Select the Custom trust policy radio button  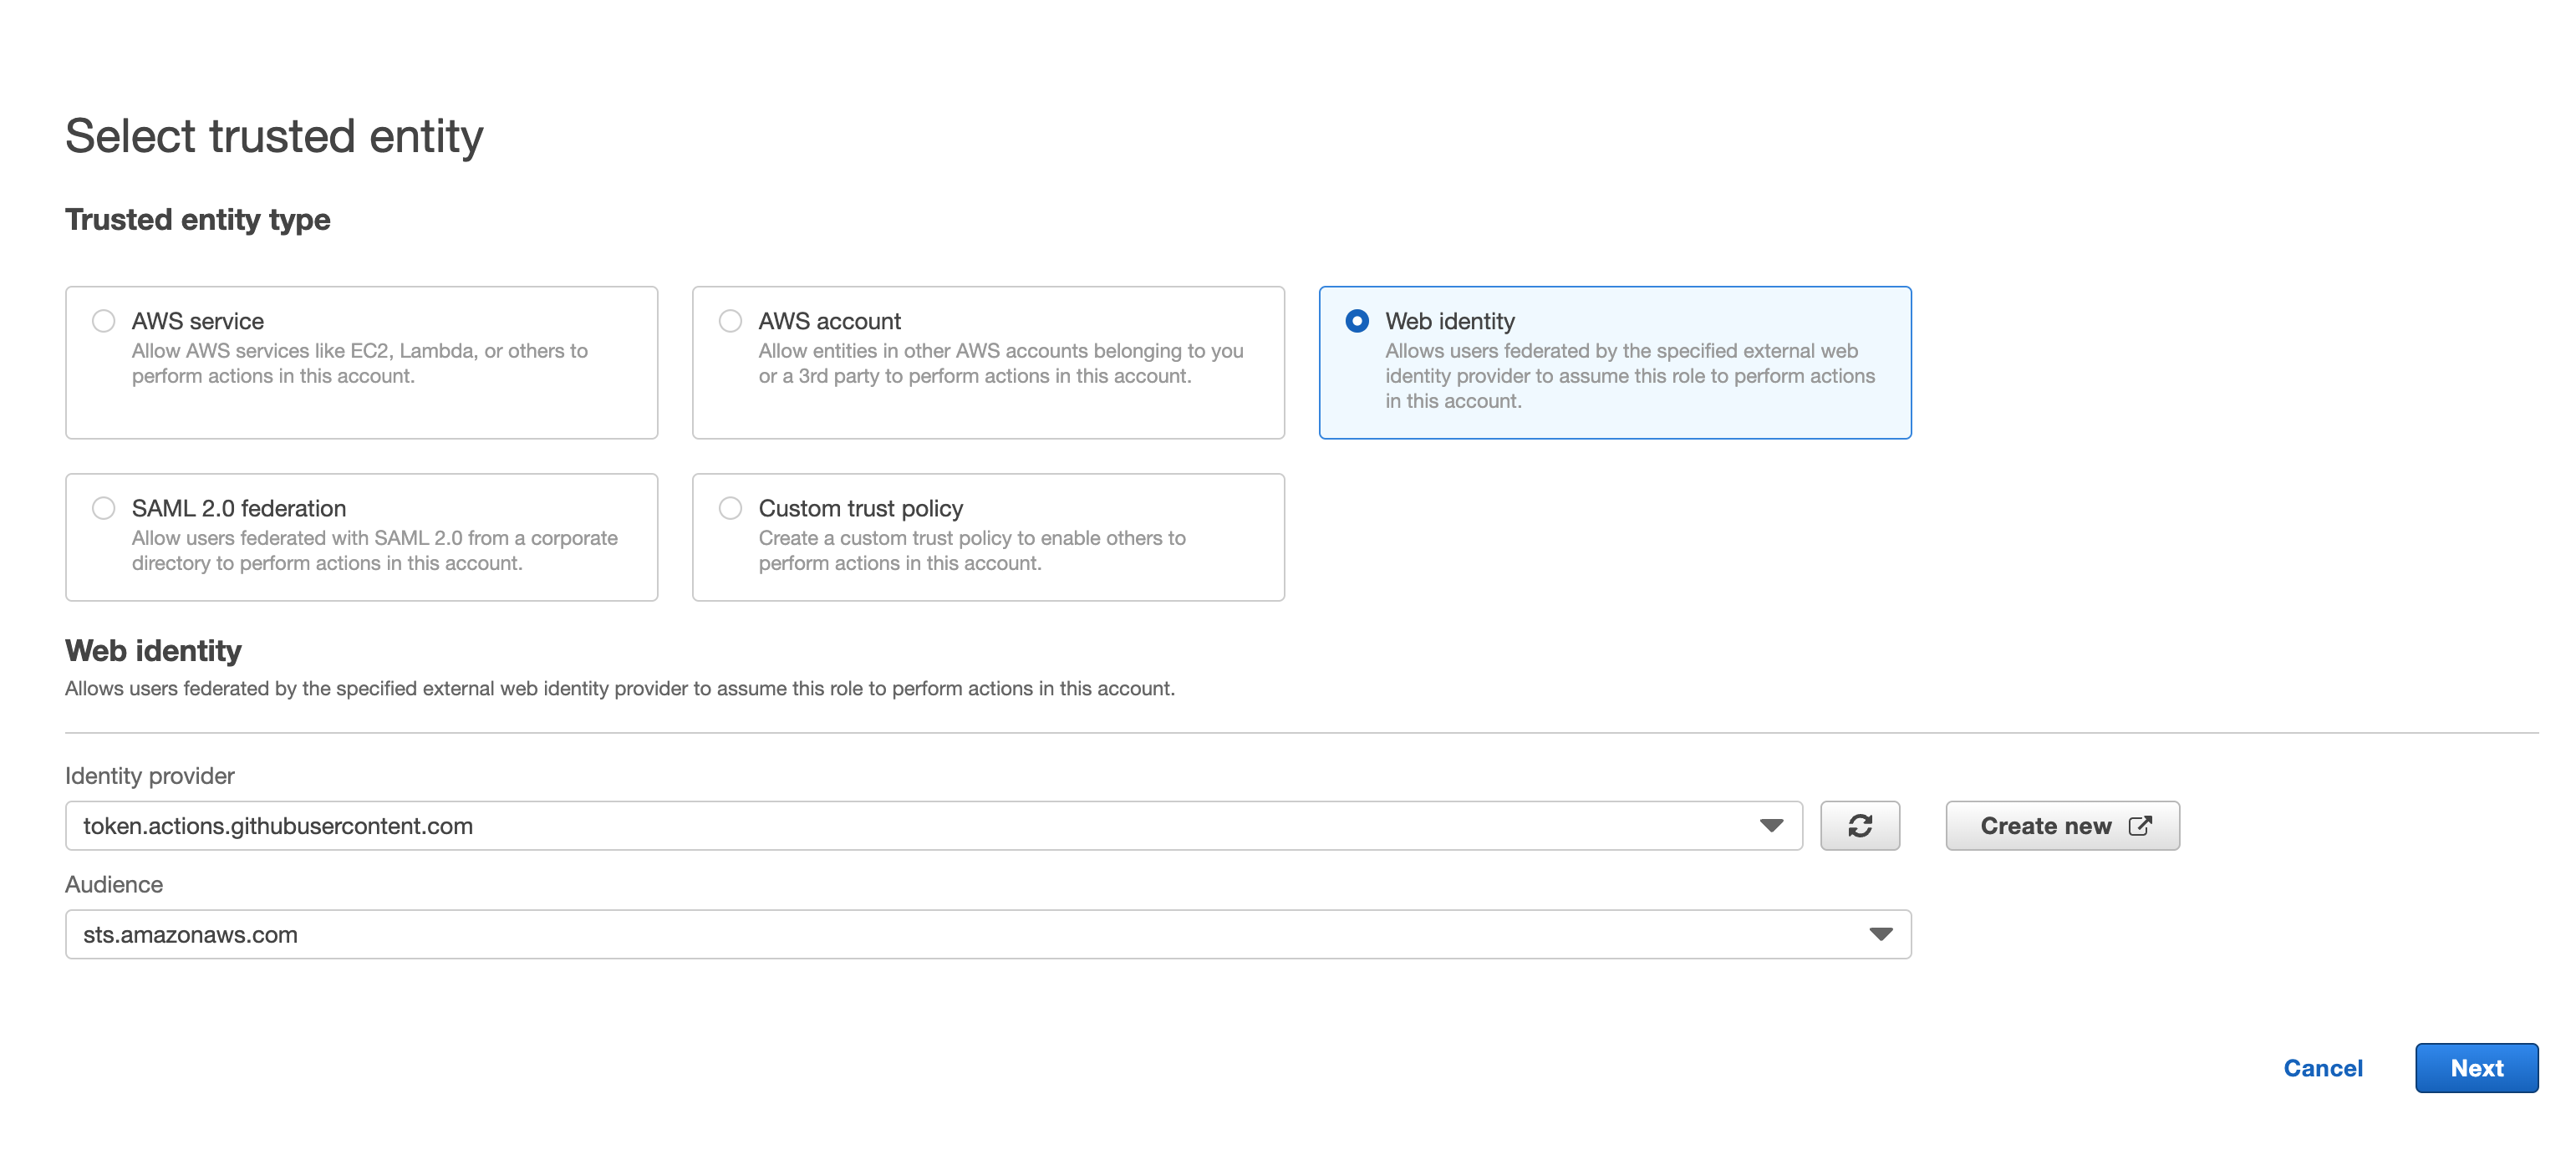pos(730,508)
